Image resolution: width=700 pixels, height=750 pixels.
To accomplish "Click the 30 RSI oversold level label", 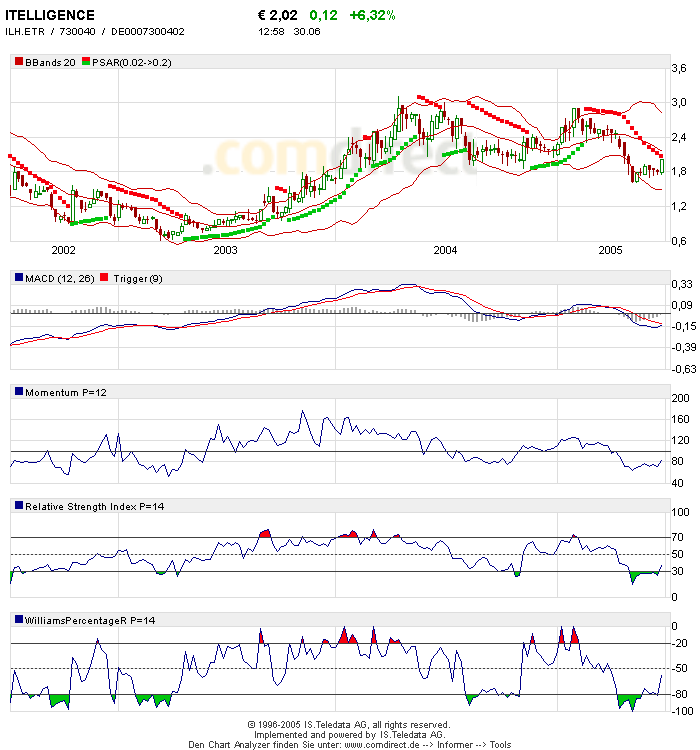I will point(678,571).
